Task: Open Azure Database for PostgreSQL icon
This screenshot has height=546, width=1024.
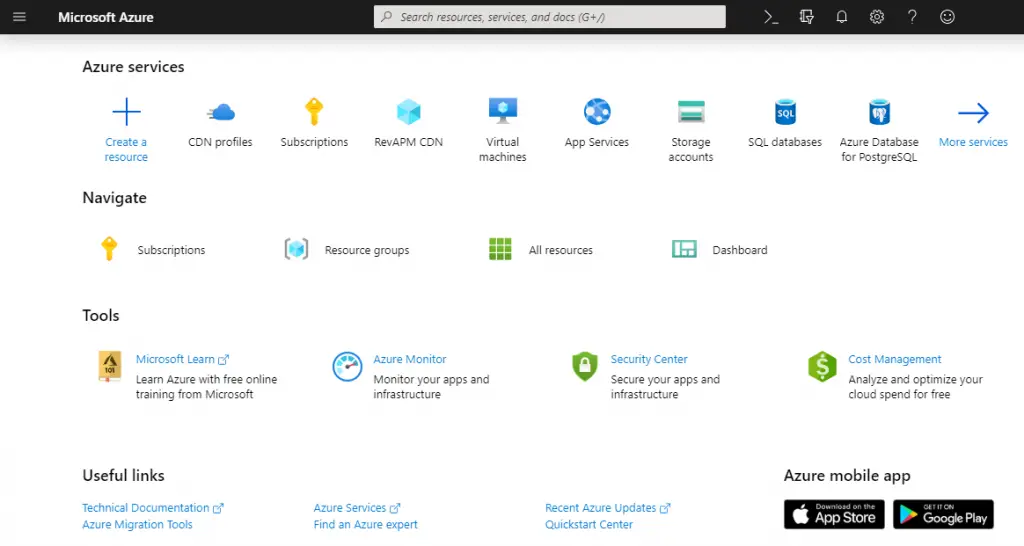Action: click(879, 112)
